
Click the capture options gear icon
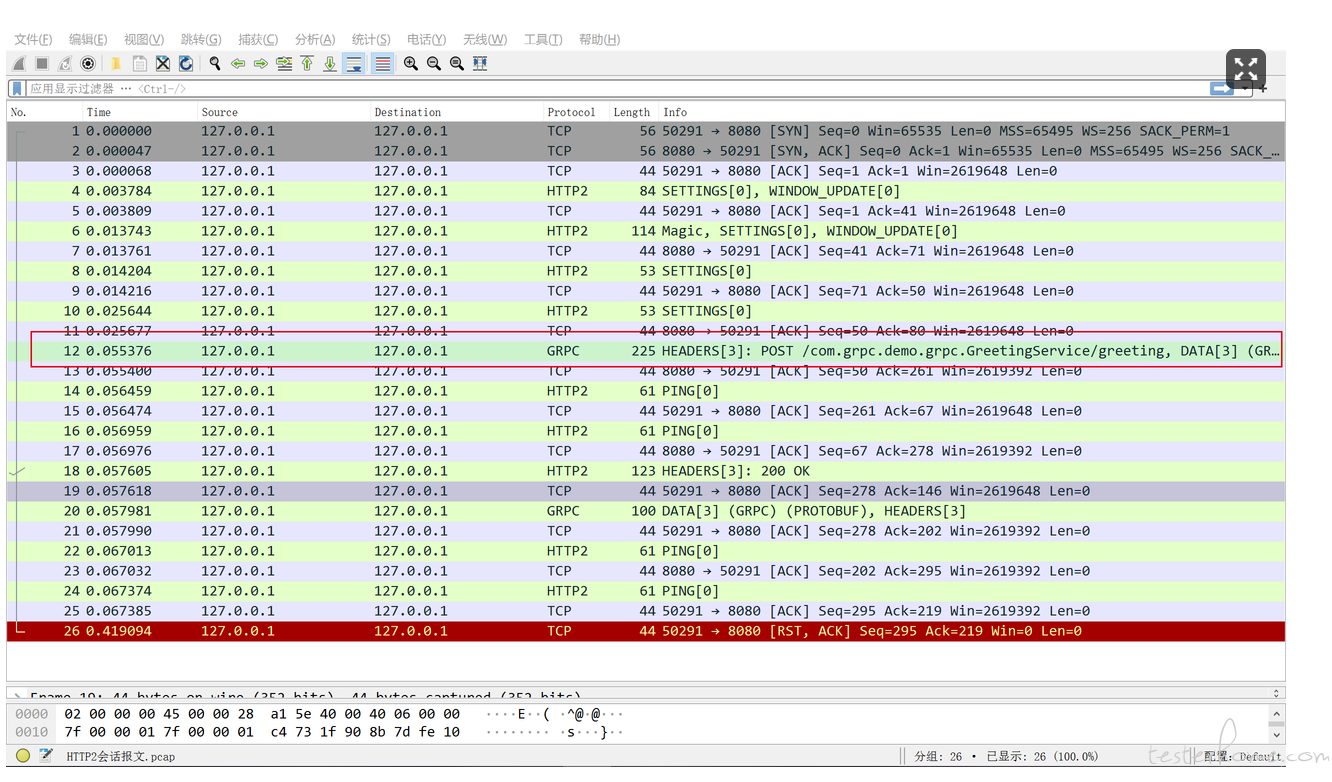point(88,64)
